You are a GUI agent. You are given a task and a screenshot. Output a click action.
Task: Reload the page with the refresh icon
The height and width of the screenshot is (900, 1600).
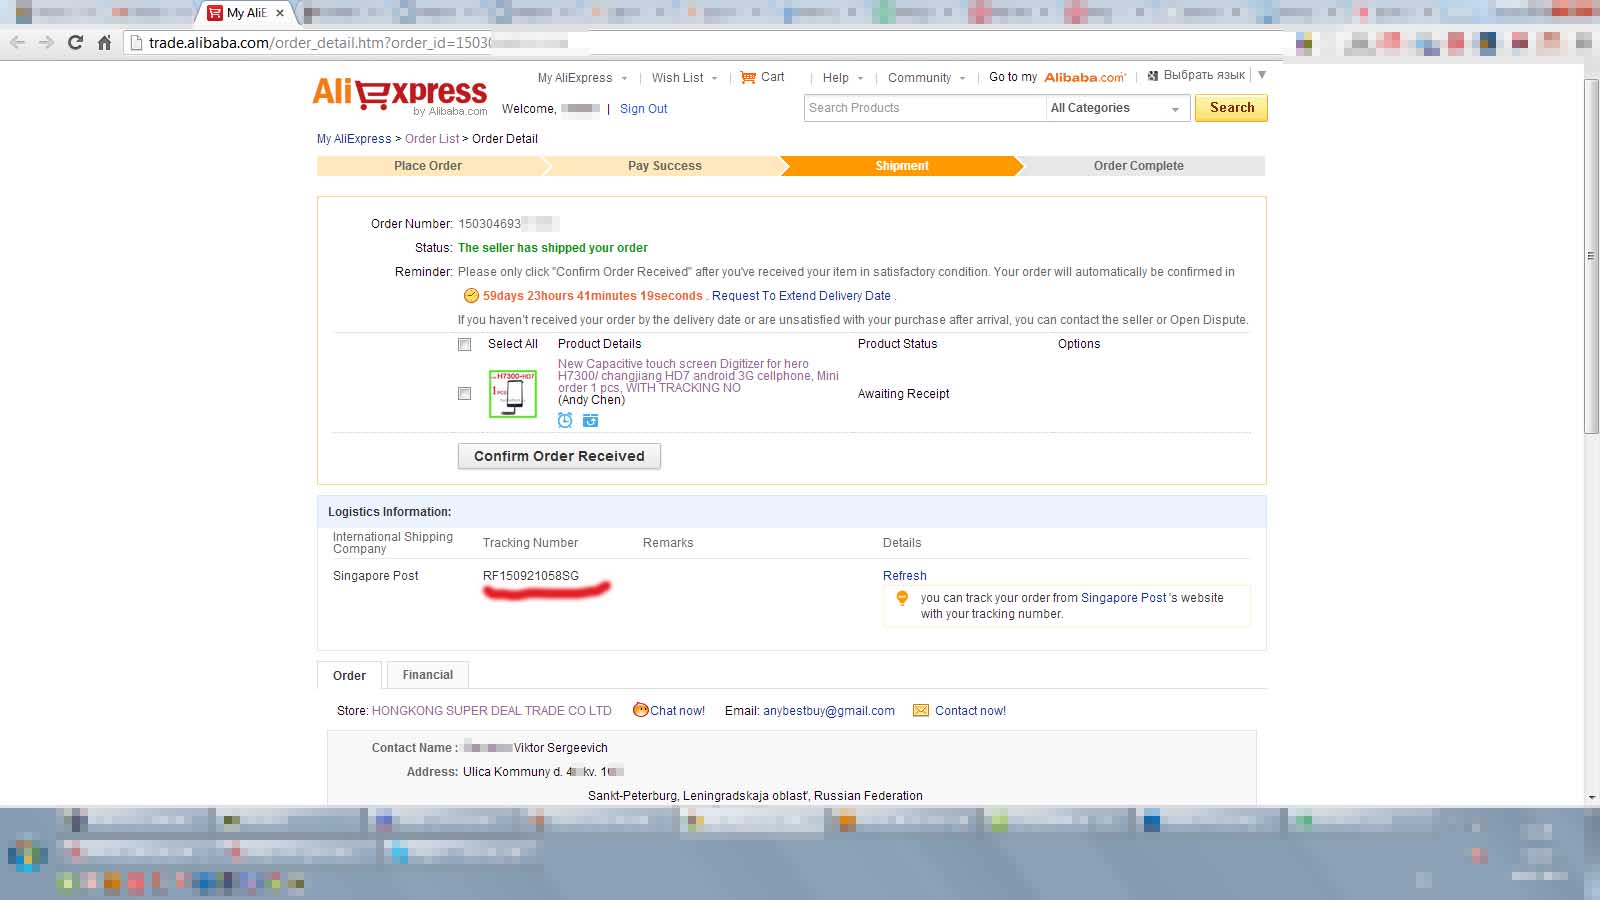click(x=75, y=42)
